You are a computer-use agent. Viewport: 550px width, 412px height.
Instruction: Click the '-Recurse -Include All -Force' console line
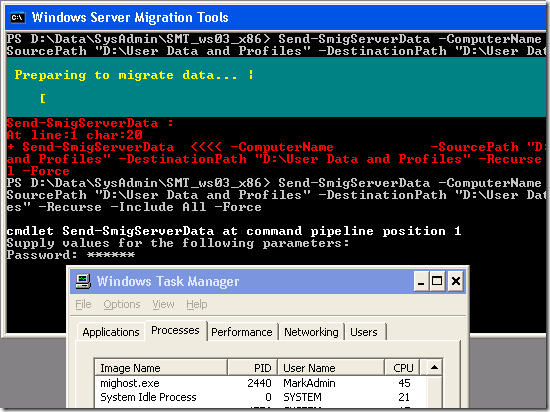click(134, 207)
